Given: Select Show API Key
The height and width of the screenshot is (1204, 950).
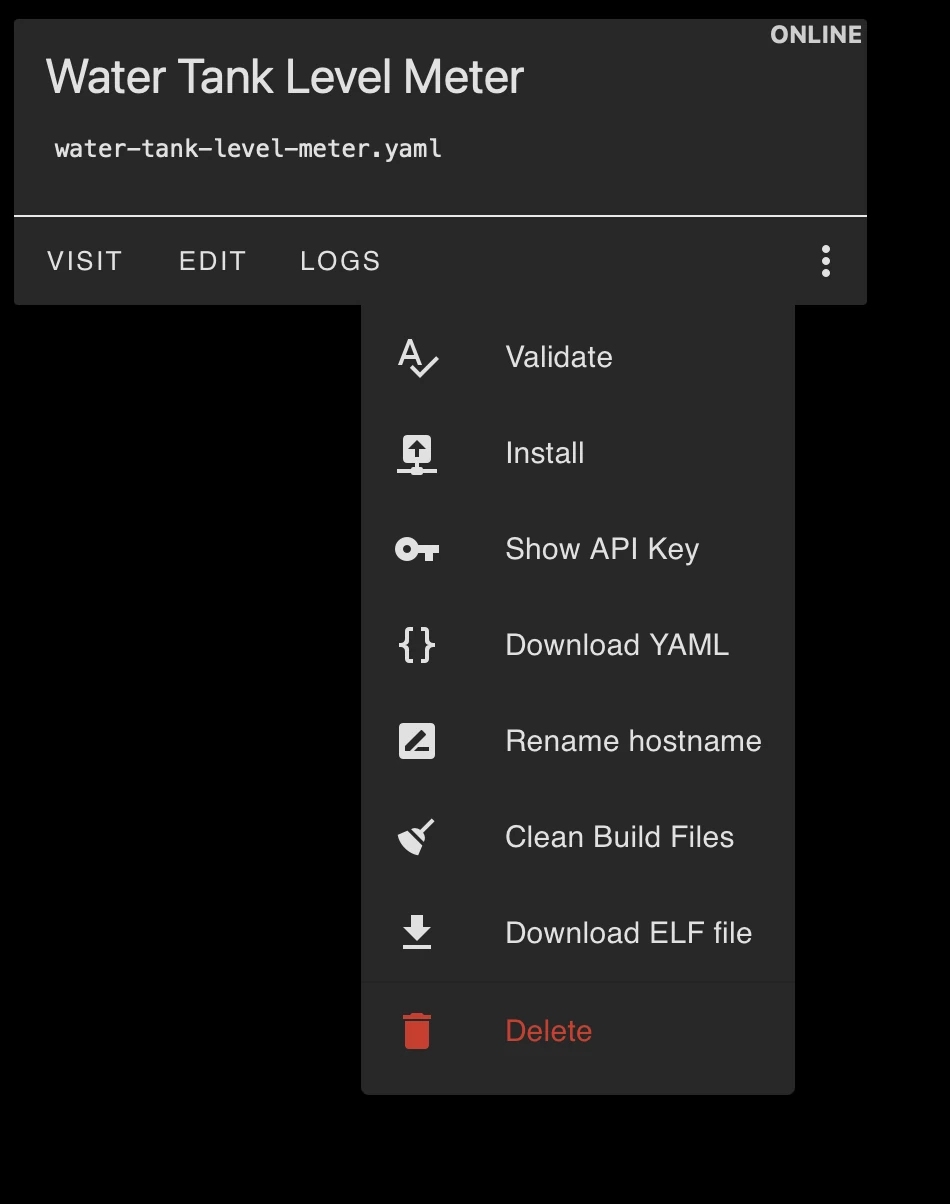Looking at the screenshot, I should 603,549.
